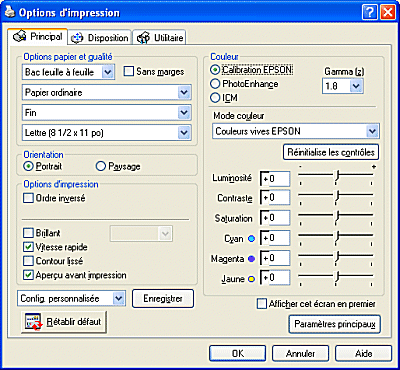Open the Fin quality dropdown
This screenshot has height=370, width=400.
click(107, 113)
